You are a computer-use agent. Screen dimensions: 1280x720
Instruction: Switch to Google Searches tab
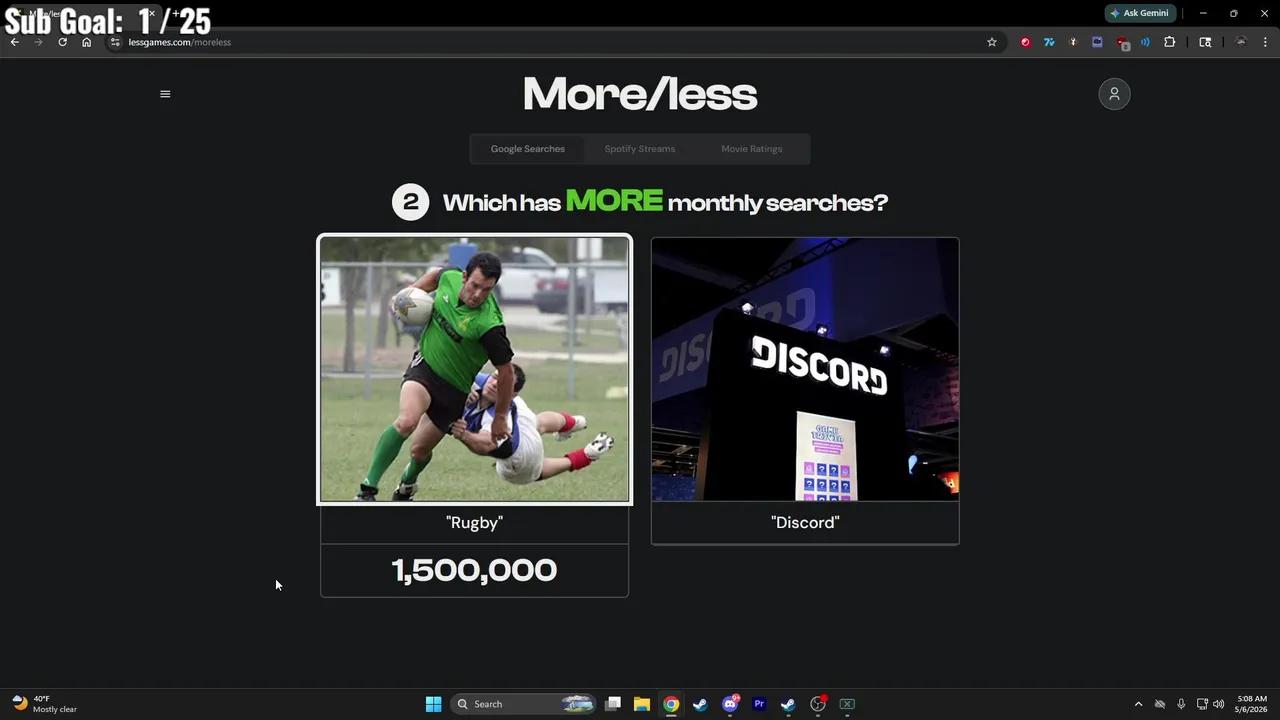527,149
